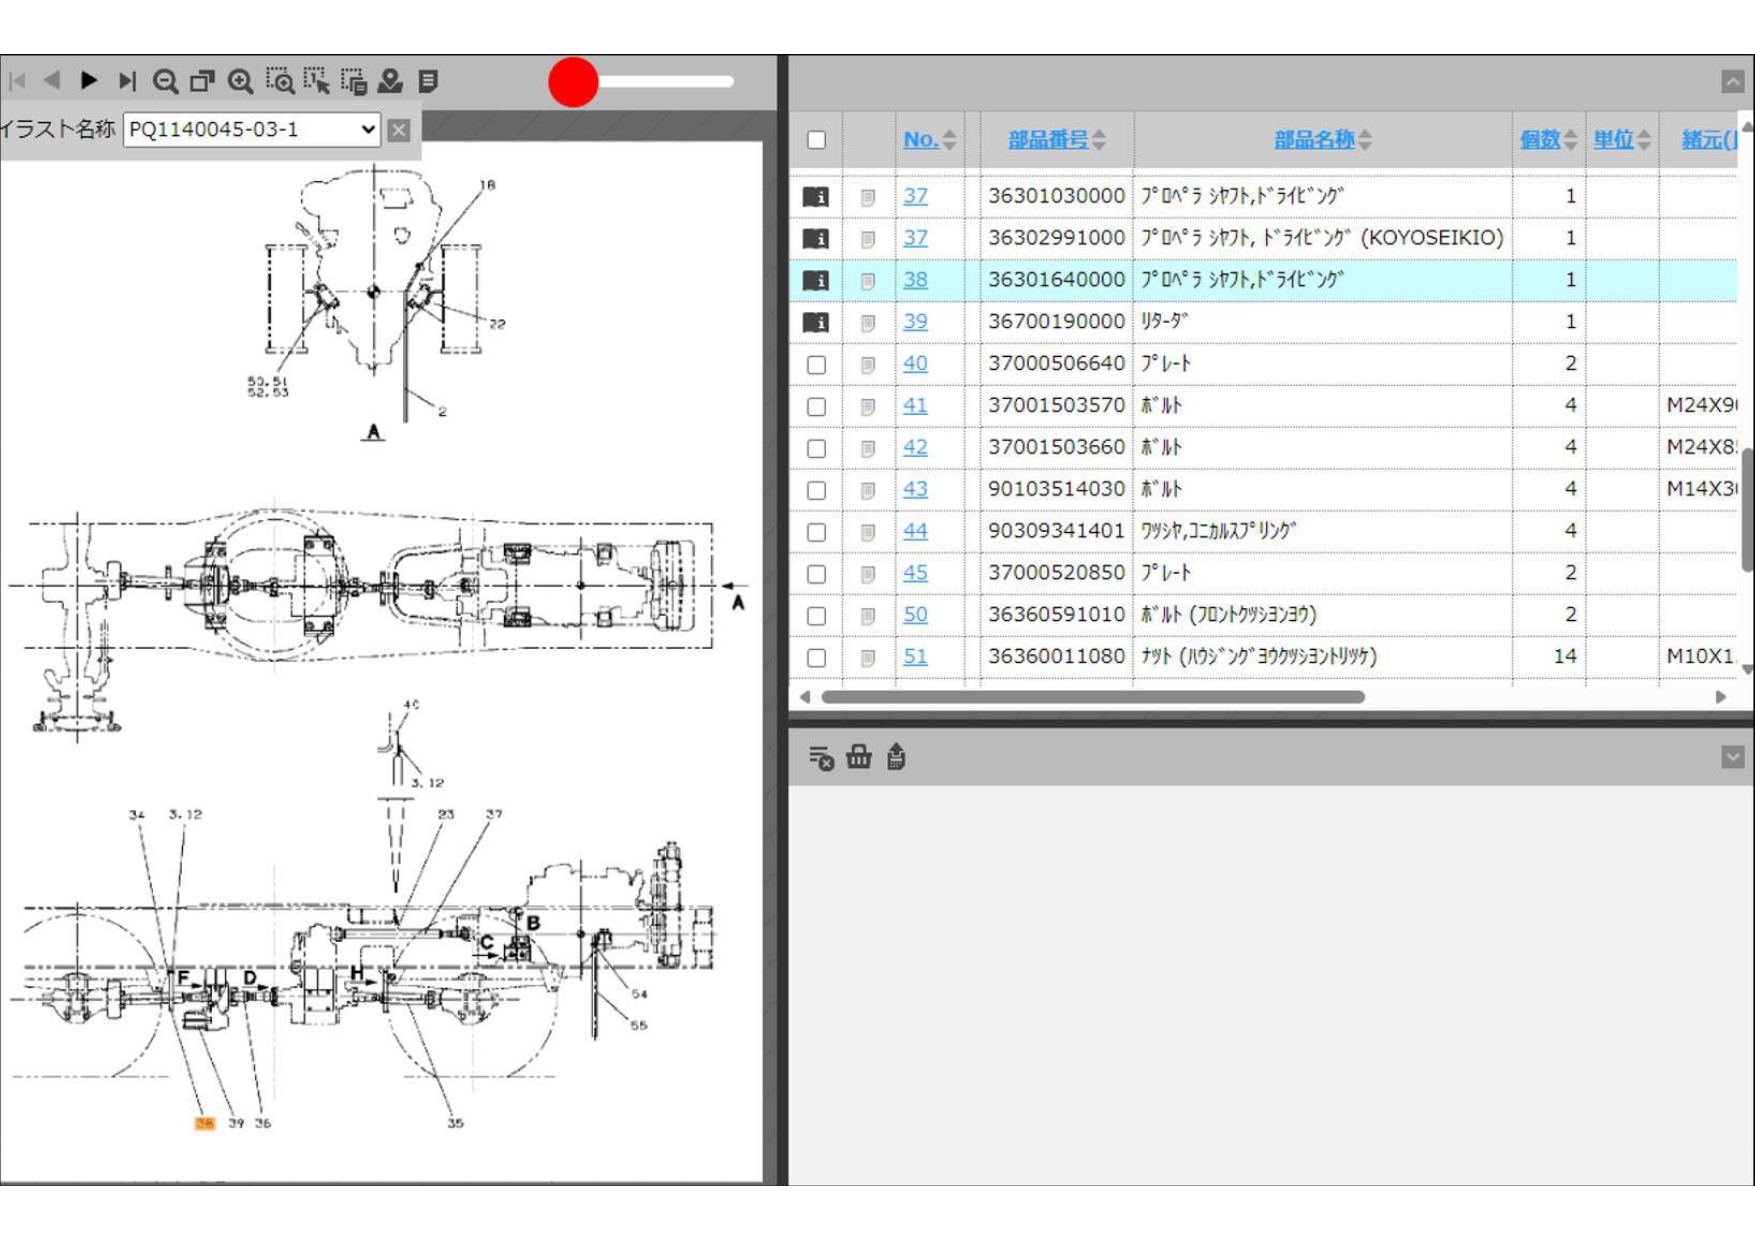Viewport: 1755px width, 1240px height.
Task: Click the zoom out magnifier icon
Action: (165, 81)
